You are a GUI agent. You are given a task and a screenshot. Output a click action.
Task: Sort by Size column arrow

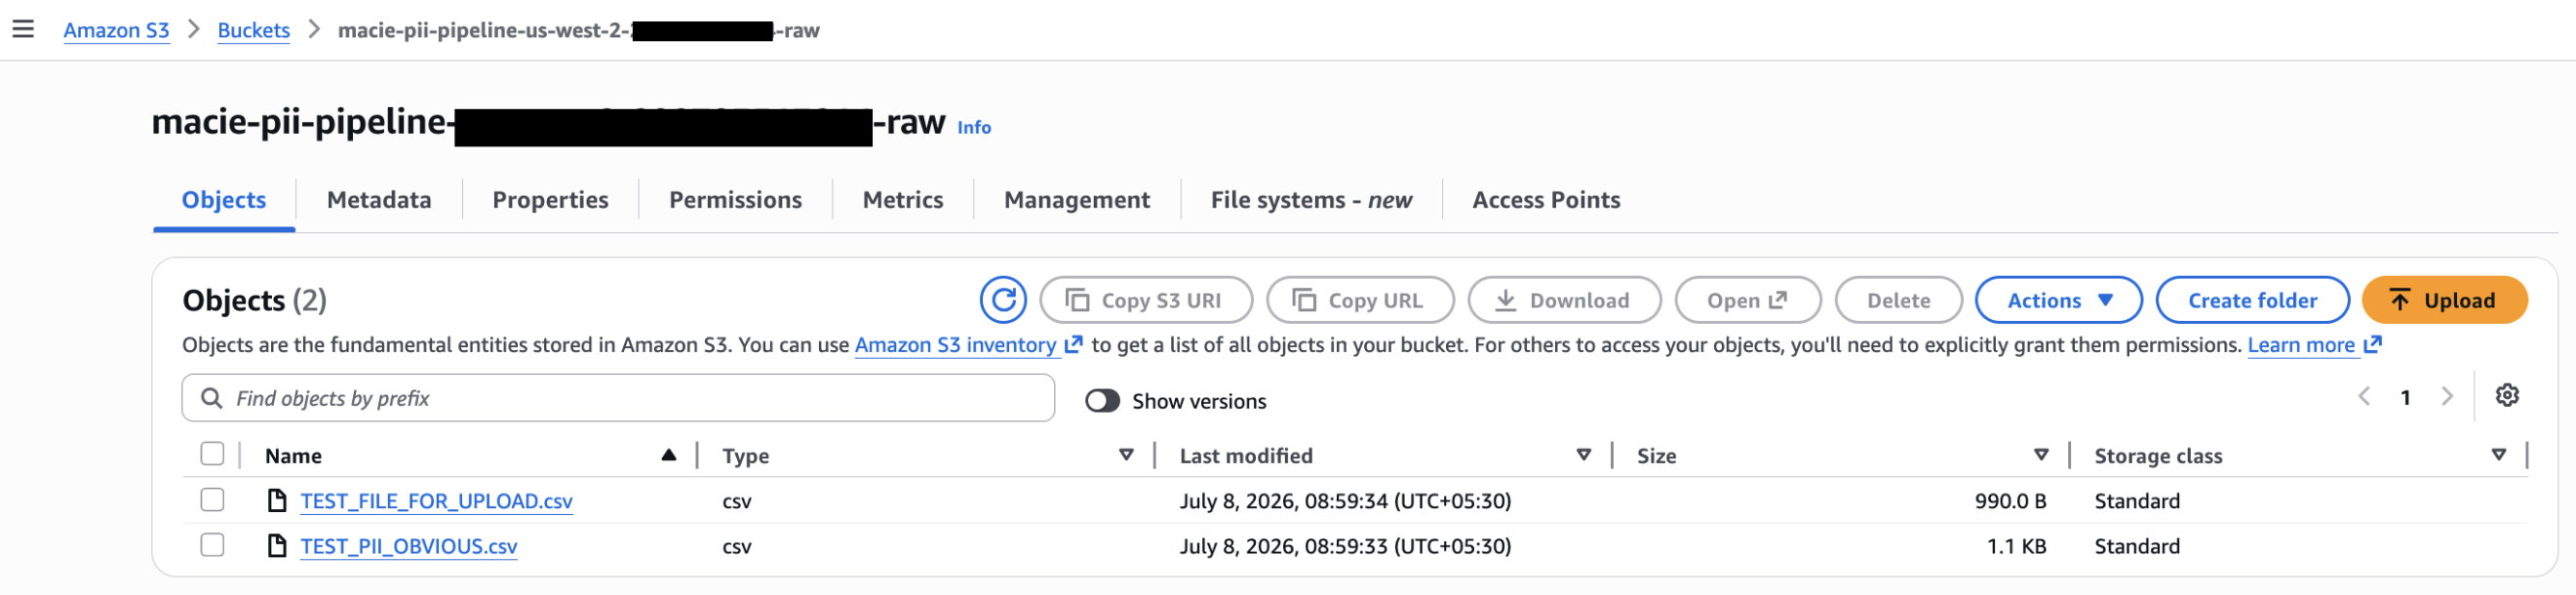click(x=2041, y=455)
